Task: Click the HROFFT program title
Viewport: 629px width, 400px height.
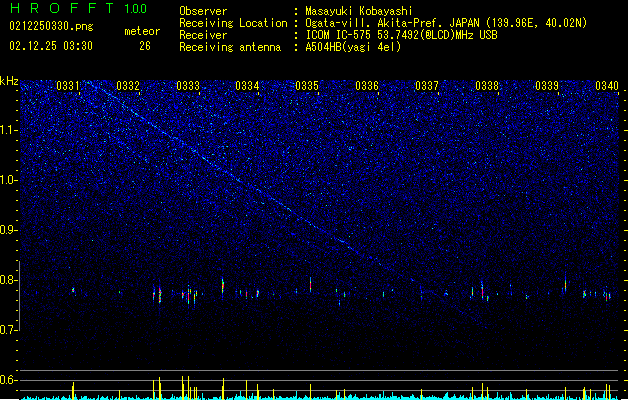Action: click(x=62, y=8)
